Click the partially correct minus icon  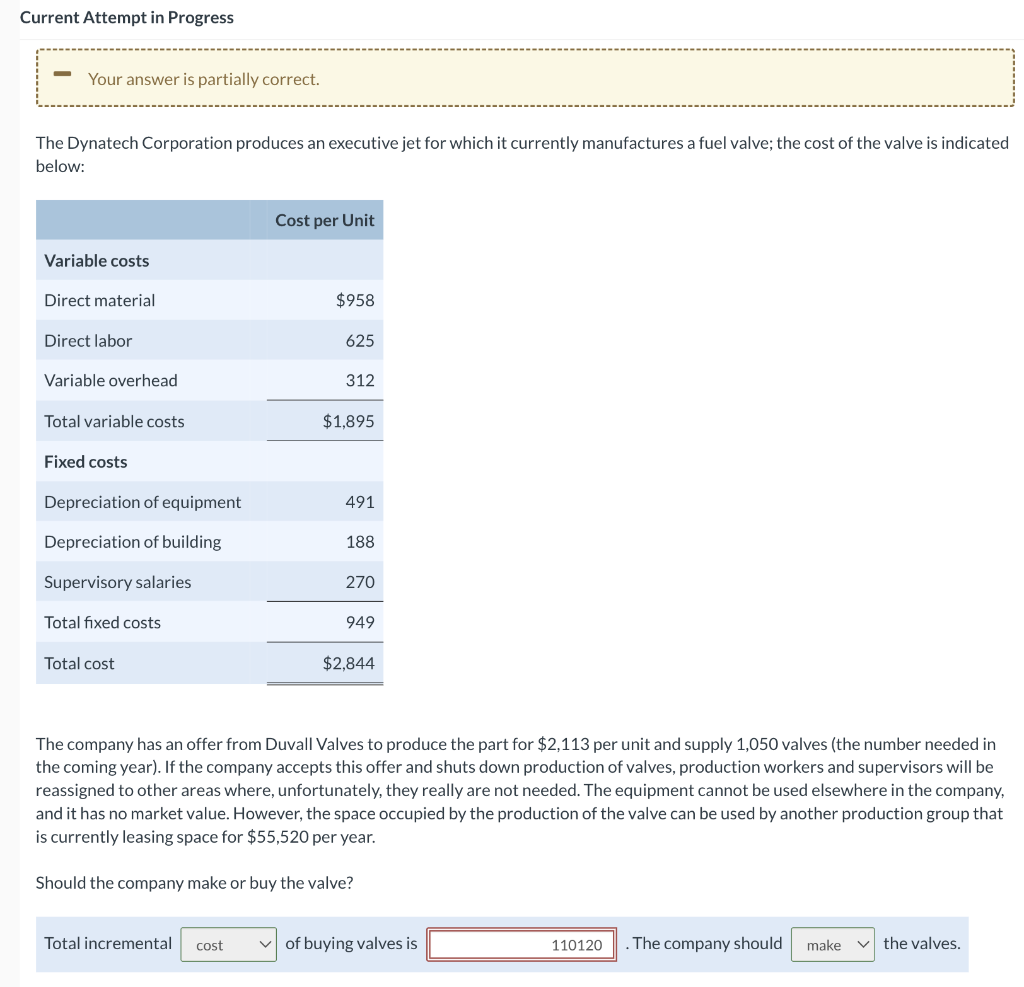tap(62, 74)
